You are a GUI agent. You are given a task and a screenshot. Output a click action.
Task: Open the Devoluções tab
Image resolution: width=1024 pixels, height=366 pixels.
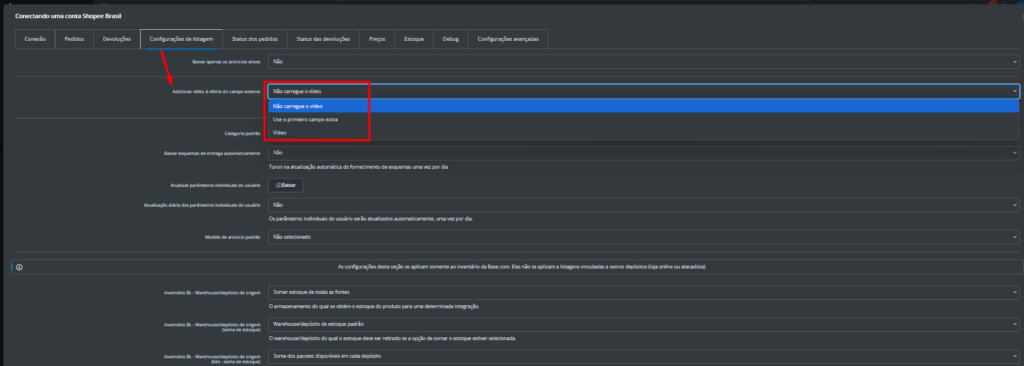[x=117, y=39]
